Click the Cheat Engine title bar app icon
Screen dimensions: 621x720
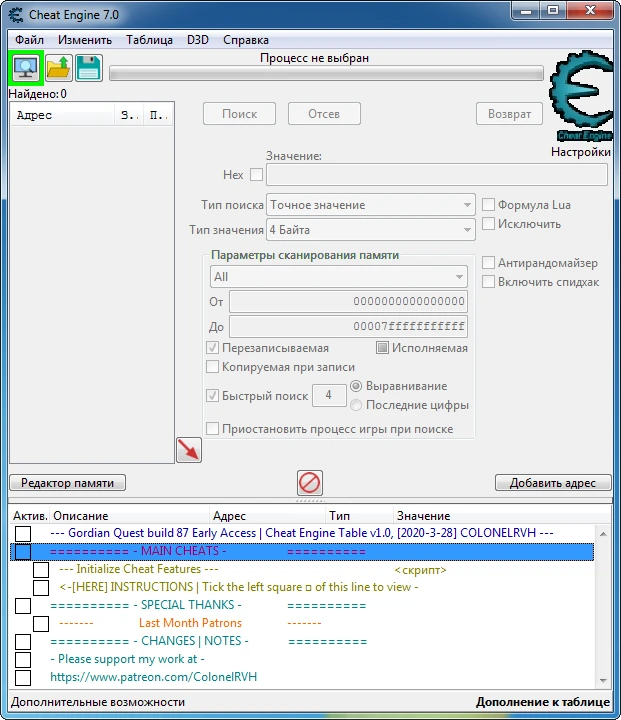coord(16,15)
